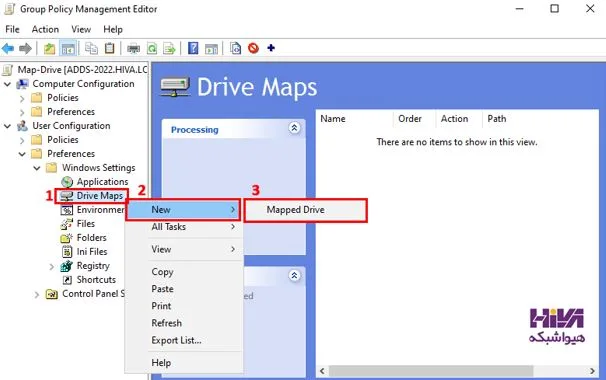
Task: Select the Files tree item icon
Action: coord(67,224)
